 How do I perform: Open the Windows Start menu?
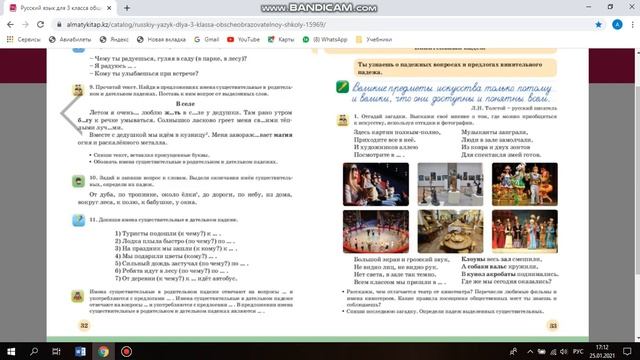coord(11,351)
